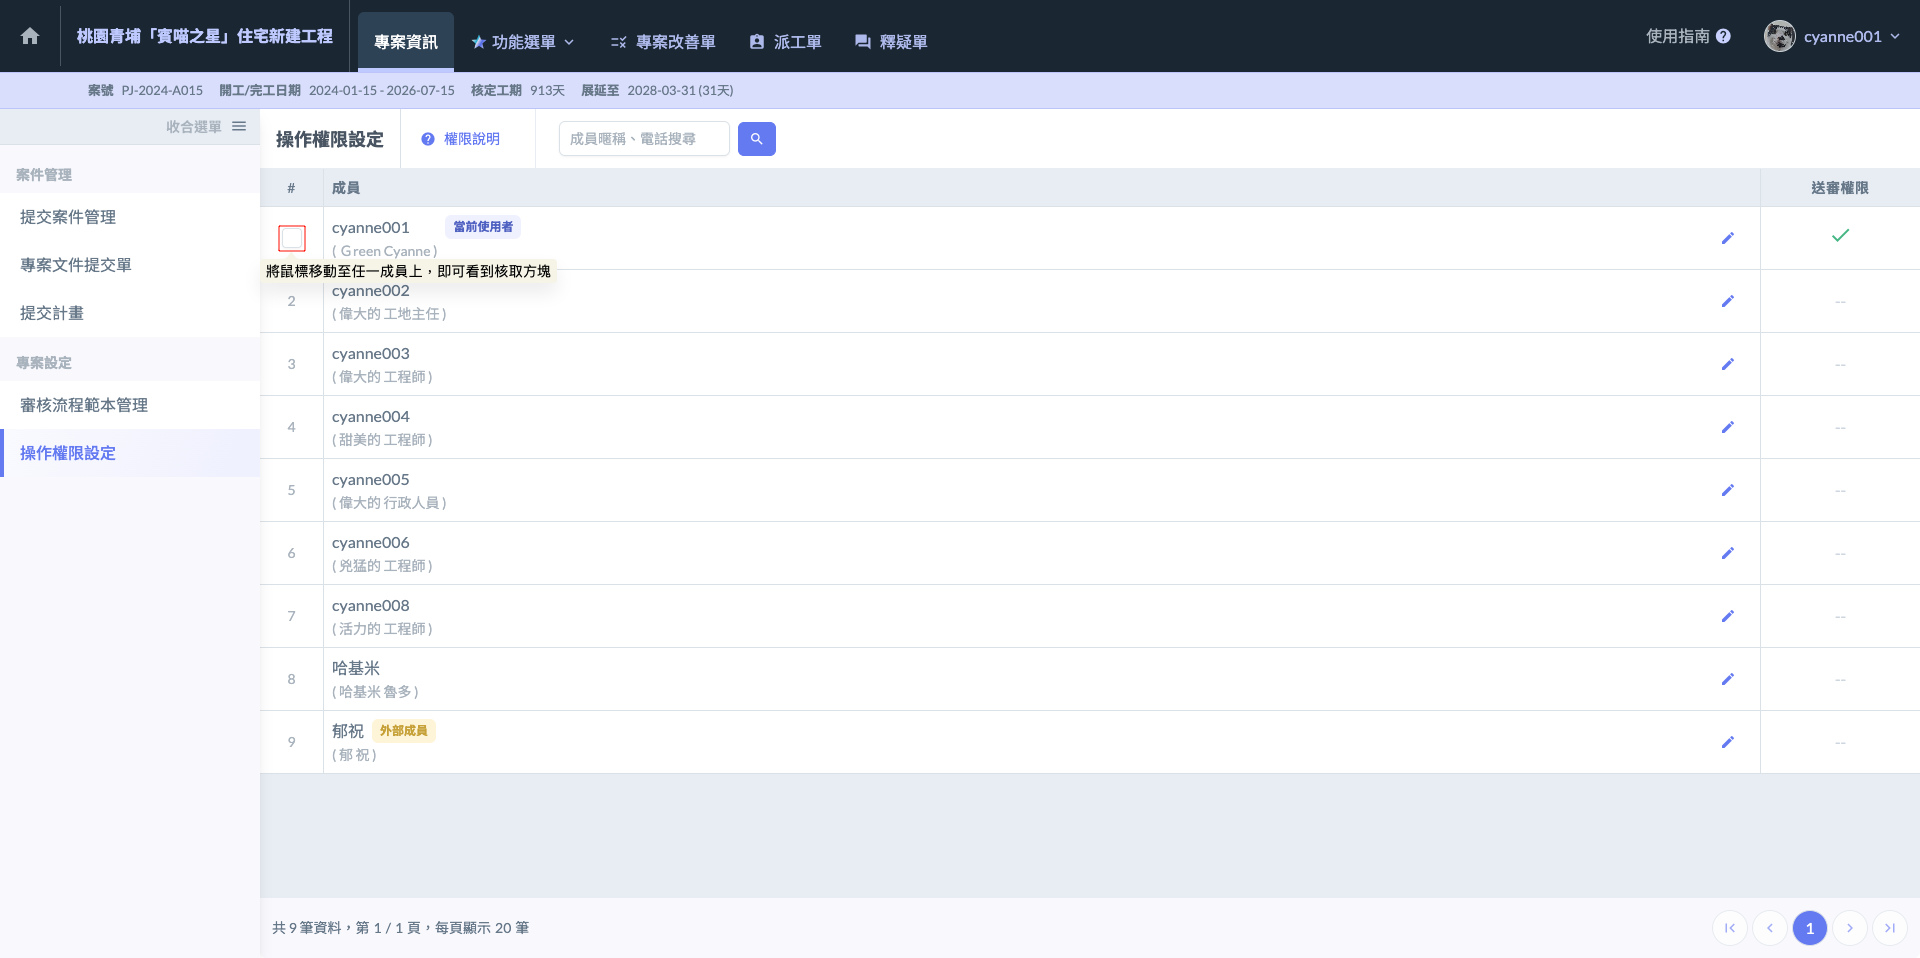The image size is (1920, 958).
Task: Jump to the last page
Action: pyautogui.click(x=1890, y=928)
